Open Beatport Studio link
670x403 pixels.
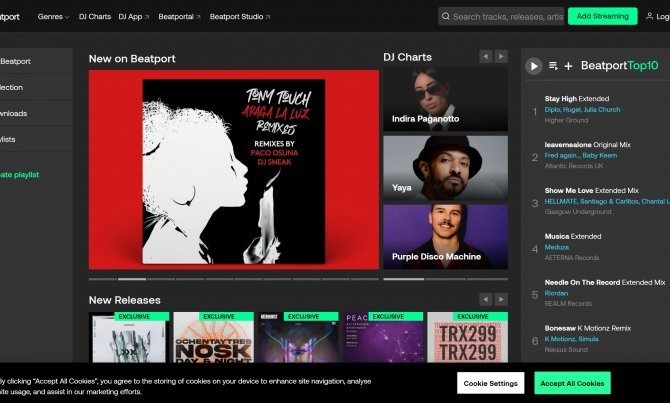240,17
